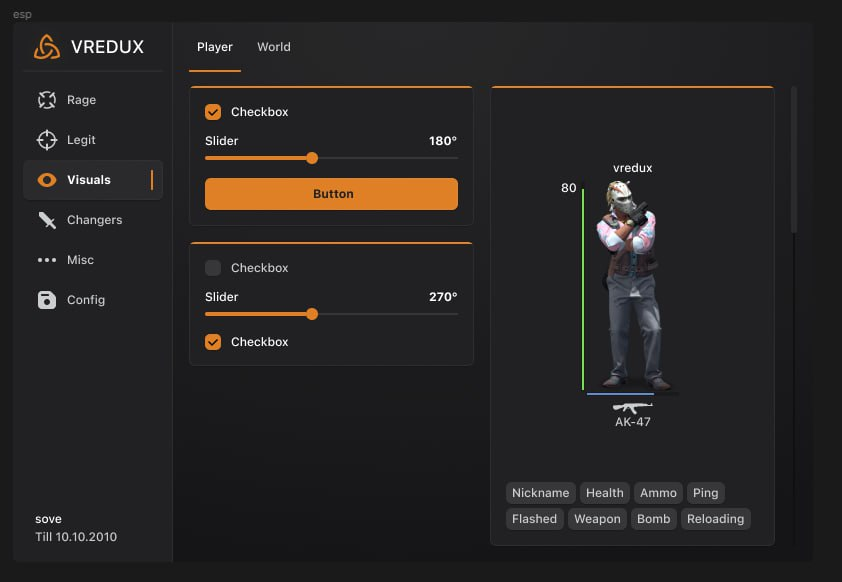The height and width of the screenshot is (582, 842).
Task: Click the Visuals eye icon
Action: pyautogui.click(x=47, y=180)
